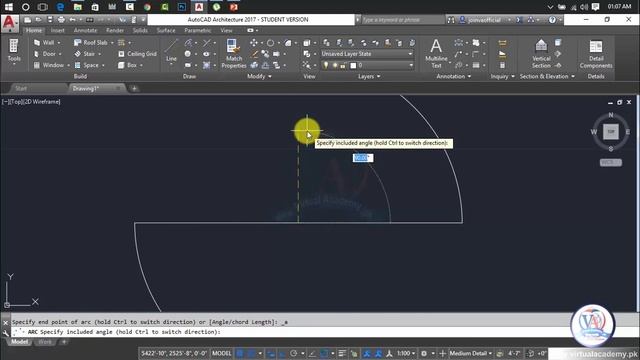Toggle layer 0 freeze sun icon
This screenshot has width=640, height=360.
pyautogui.click(x=334, y=65)
